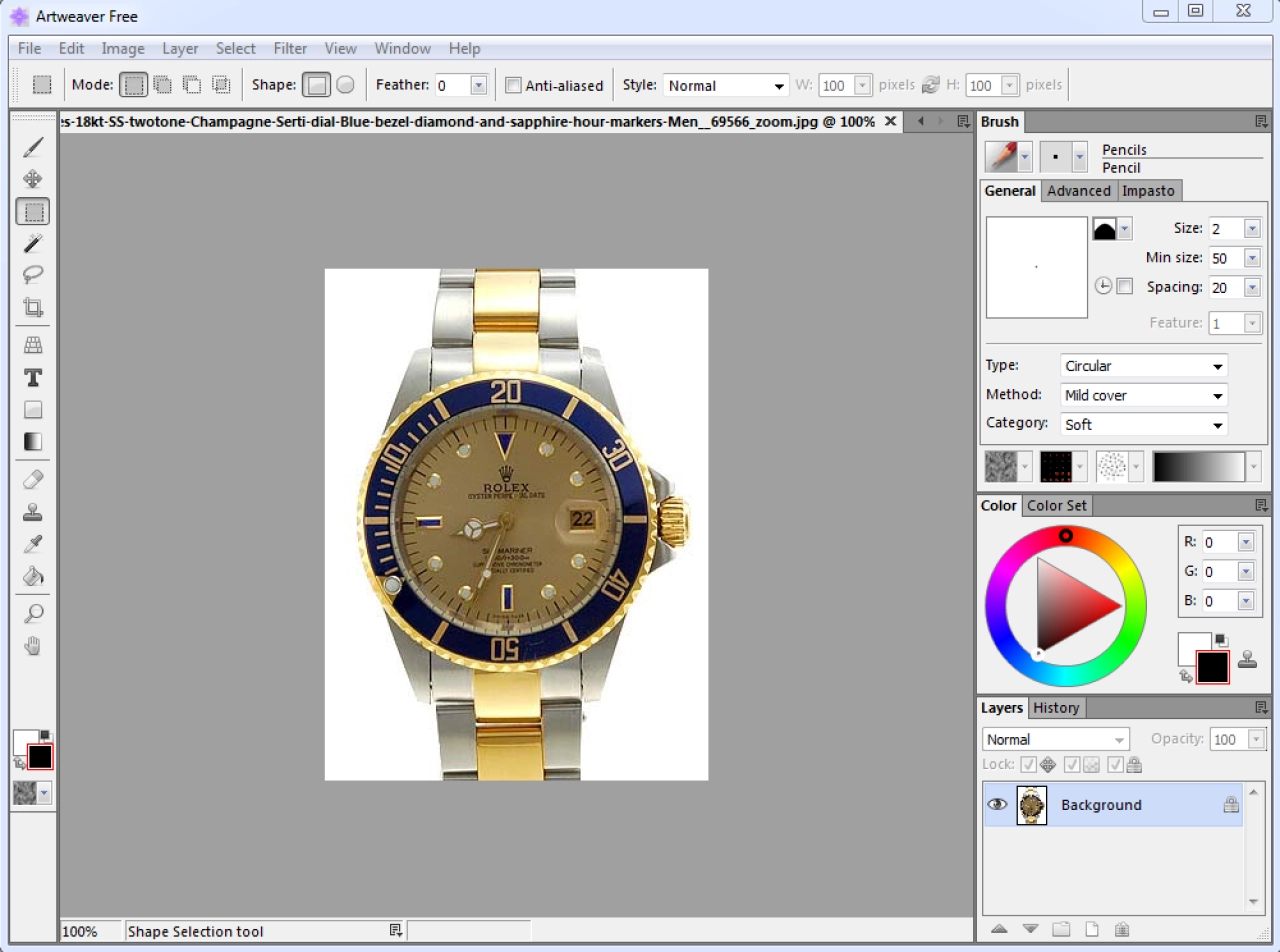Select the Magic Wand tool
This screenshot has width=1280, height=952.
[33, 243]
